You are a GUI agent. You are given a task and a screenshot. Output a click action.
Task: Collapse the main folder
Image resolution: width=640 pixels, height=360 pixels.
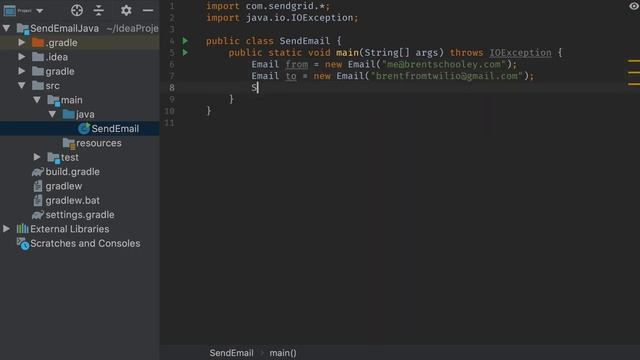(37, 100)
